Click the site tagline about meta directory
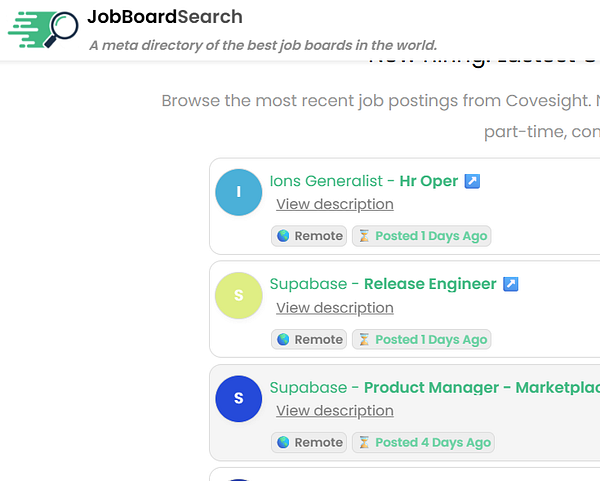This screenshot has width=600, height=481. click(x=263, y=45)
